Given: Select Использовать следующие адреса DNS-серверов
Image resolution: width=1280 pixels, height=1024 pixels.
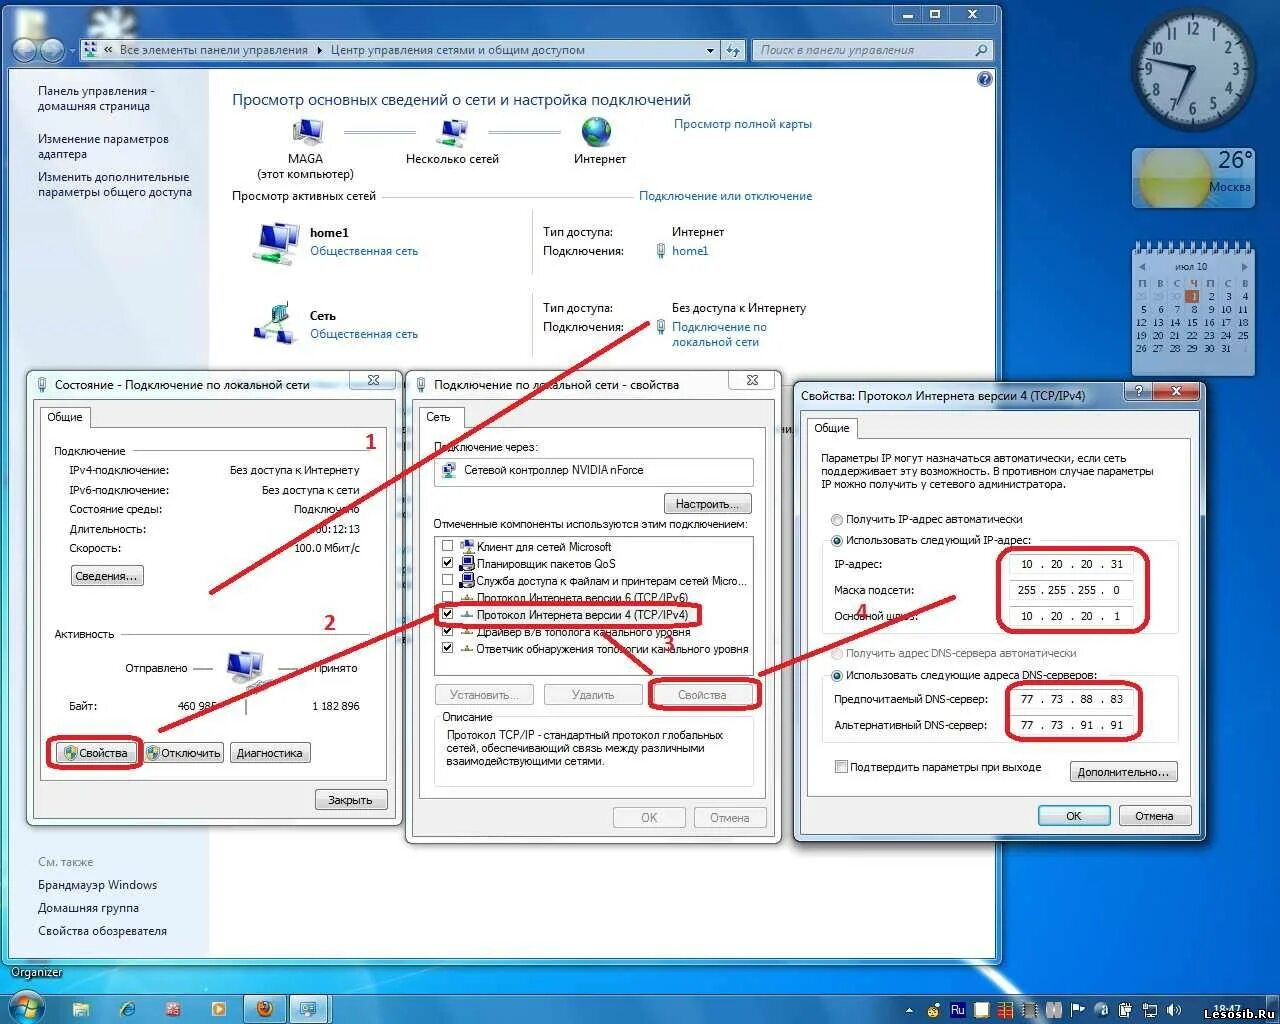Looking at the screenshot, I should pyautogui.click(x=837, y=675).
